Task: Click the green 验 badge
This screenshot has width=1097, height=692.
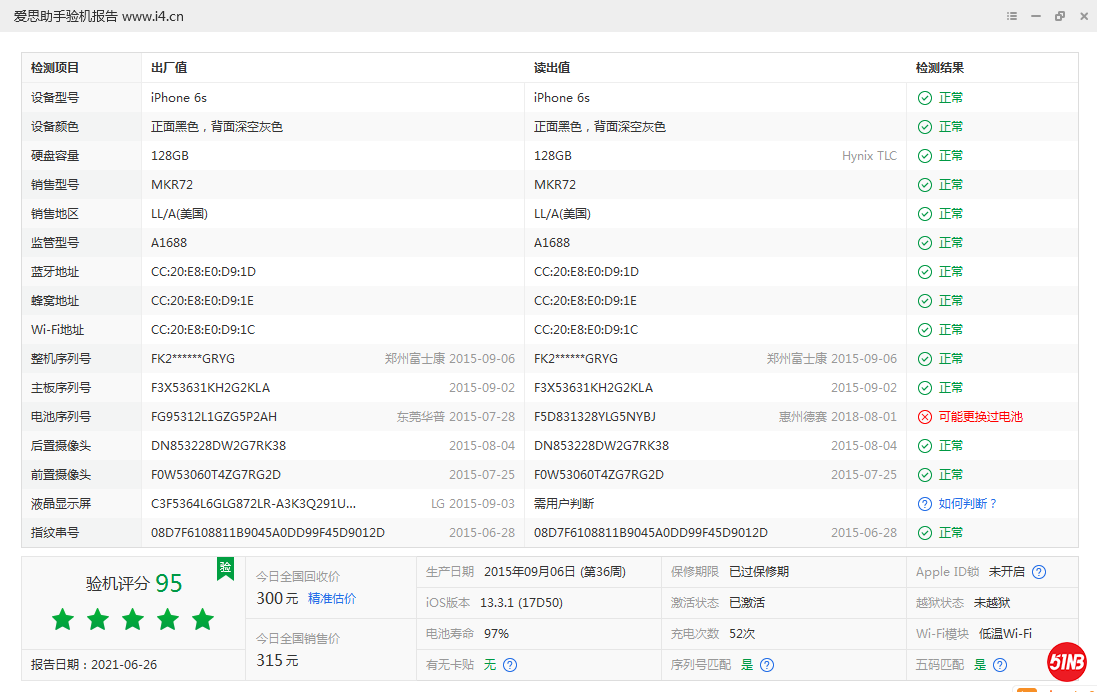Action: [x=225, y=568]
